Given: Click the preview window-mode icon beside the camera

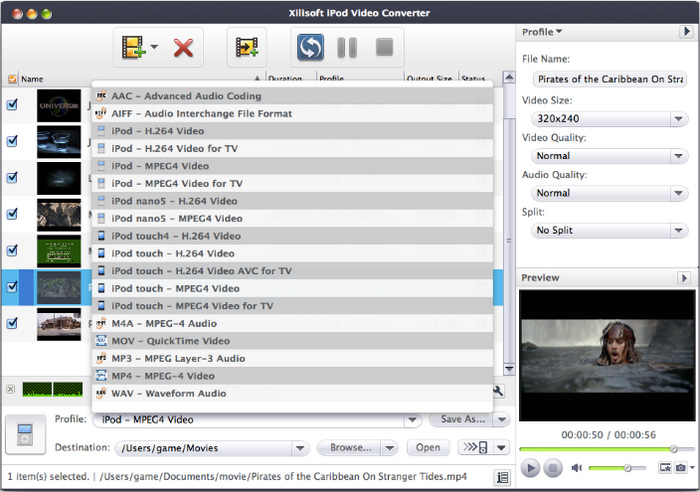Looking at the screenshot, I should 665,467.
